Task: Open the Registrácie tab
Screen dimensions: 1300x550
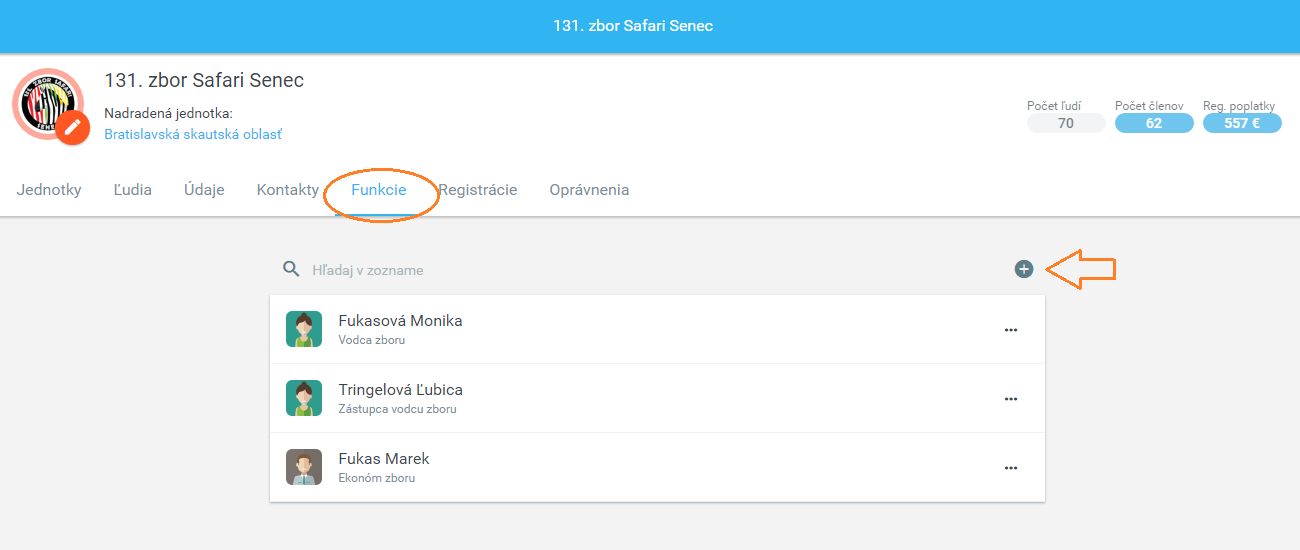Action: click(477, 190)
